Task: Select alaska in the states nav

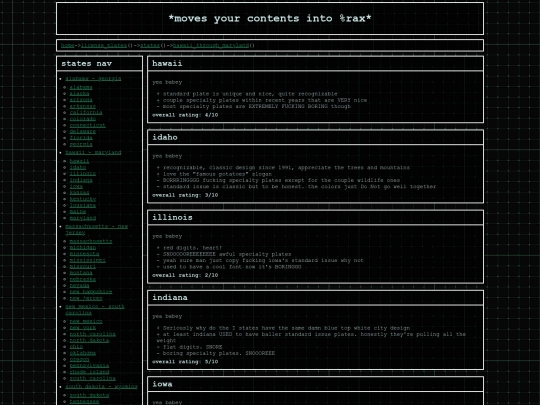Action: pyautogui.click(x=79, y=94)
